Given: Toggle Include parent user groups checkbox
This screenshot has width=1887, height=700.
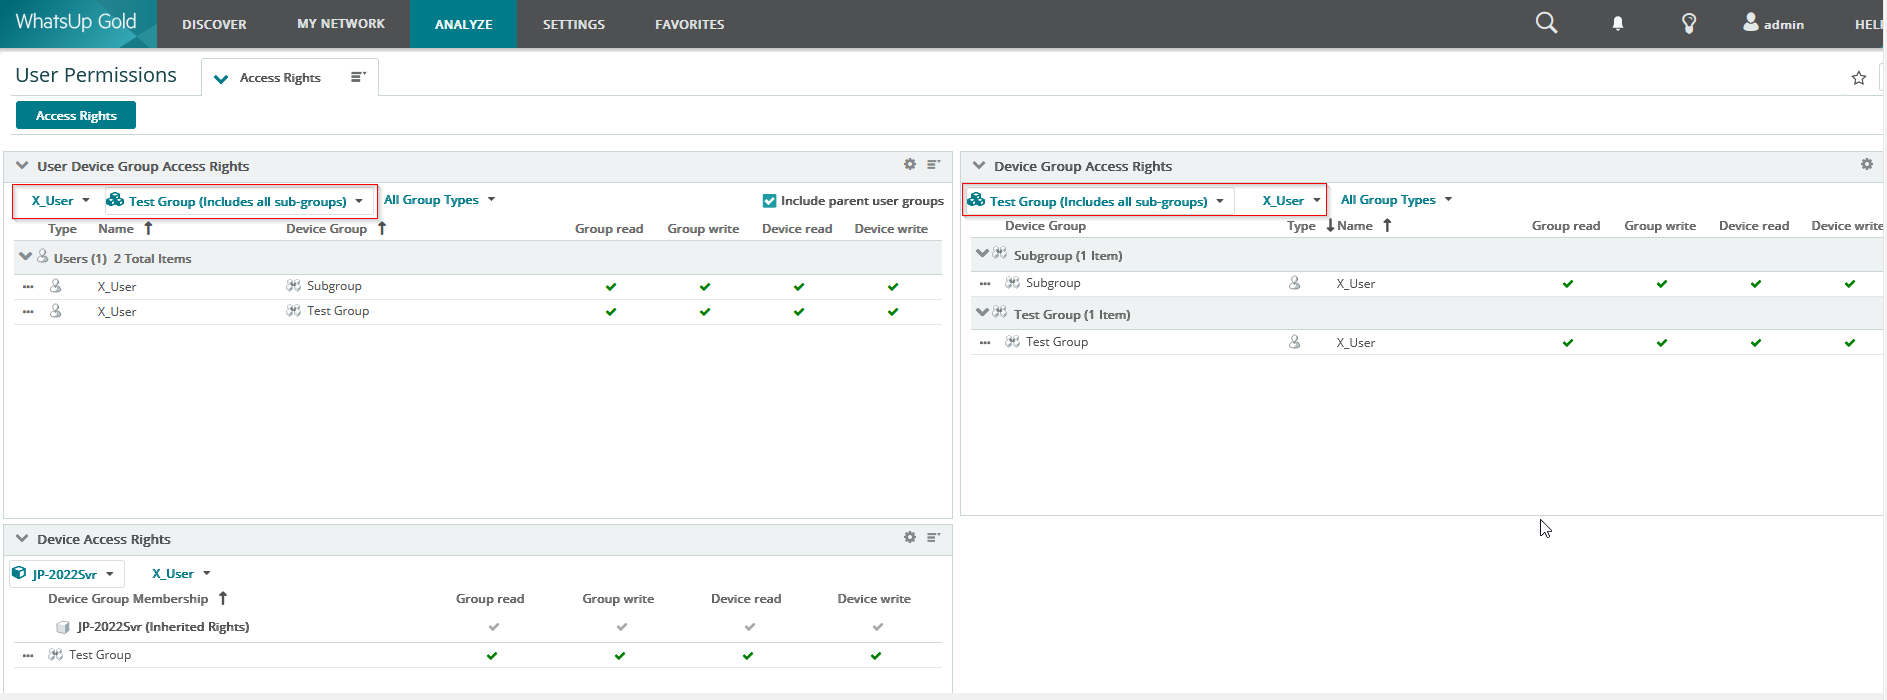Looking at the screenshot, I should coord(769,201).
